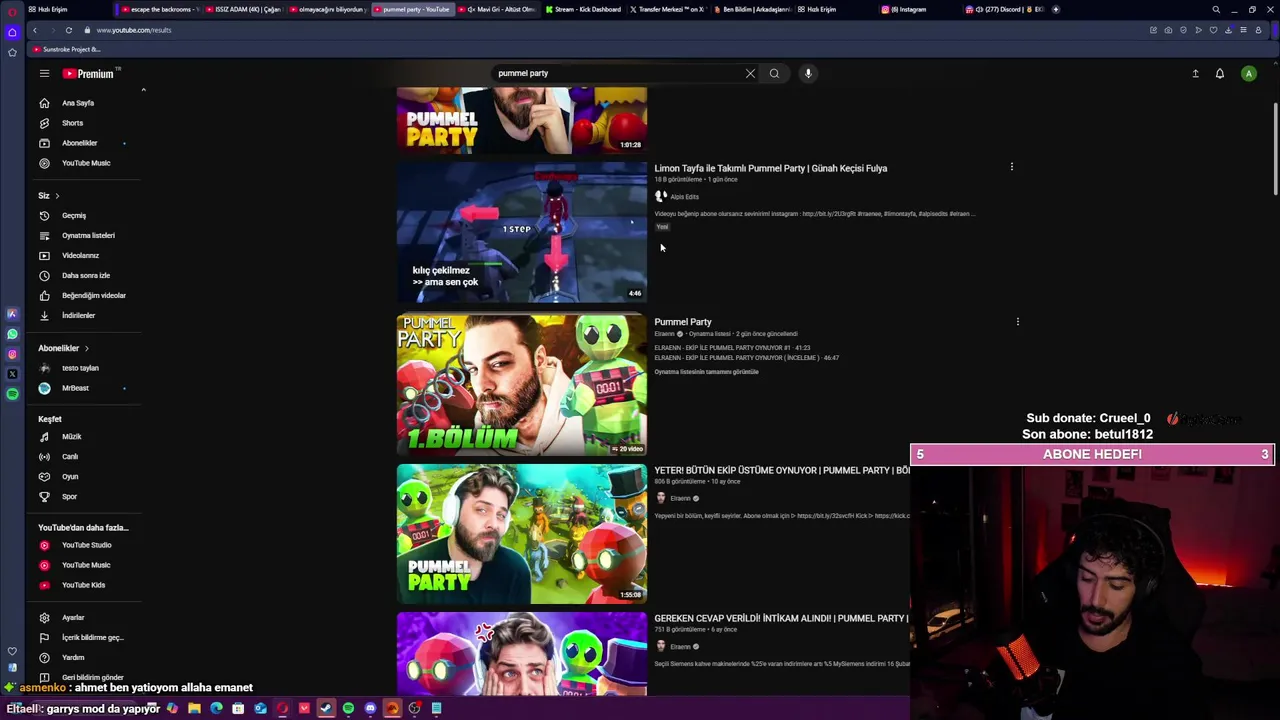The image size is (1280, 720).
Task: Open Limon Tayfa ile Takımlı Pummel Party video title
Action: click(771, 168)
